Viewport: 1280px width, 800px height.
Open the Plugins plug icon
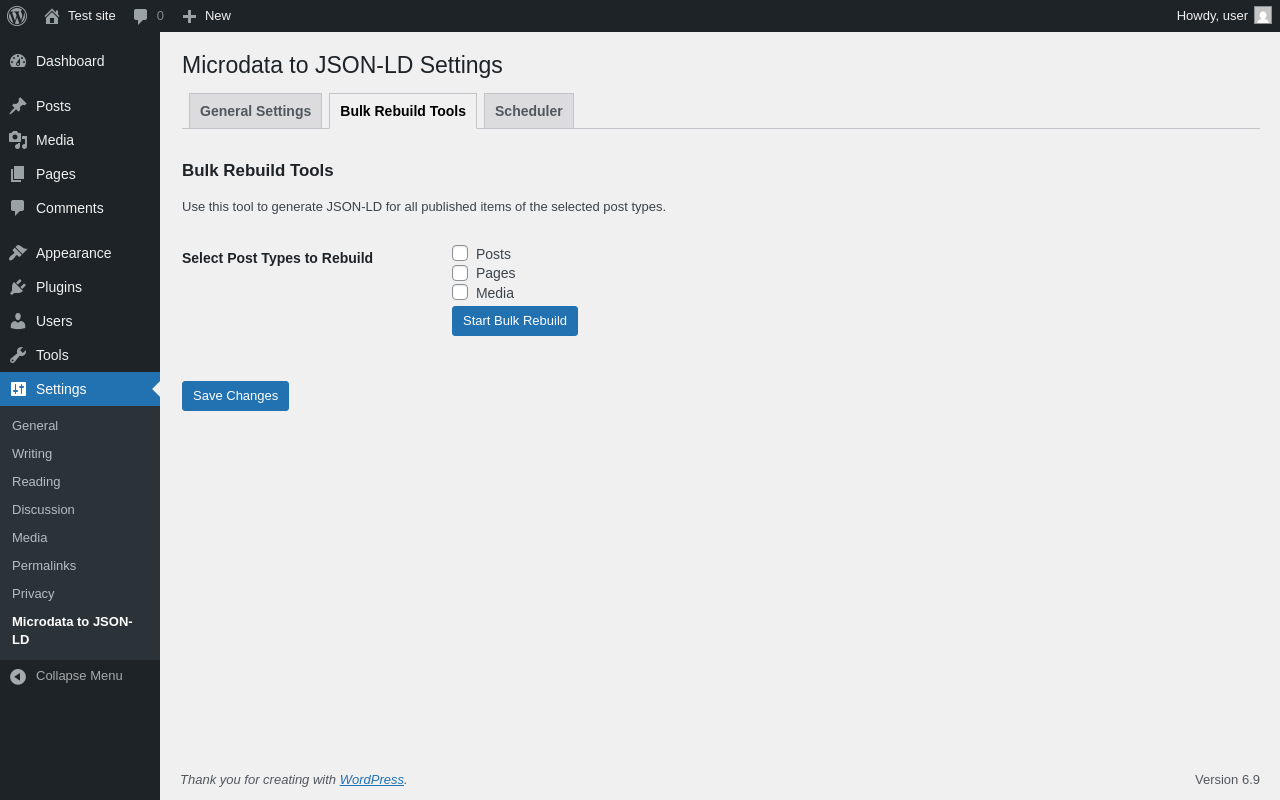[x=18, y=287]
